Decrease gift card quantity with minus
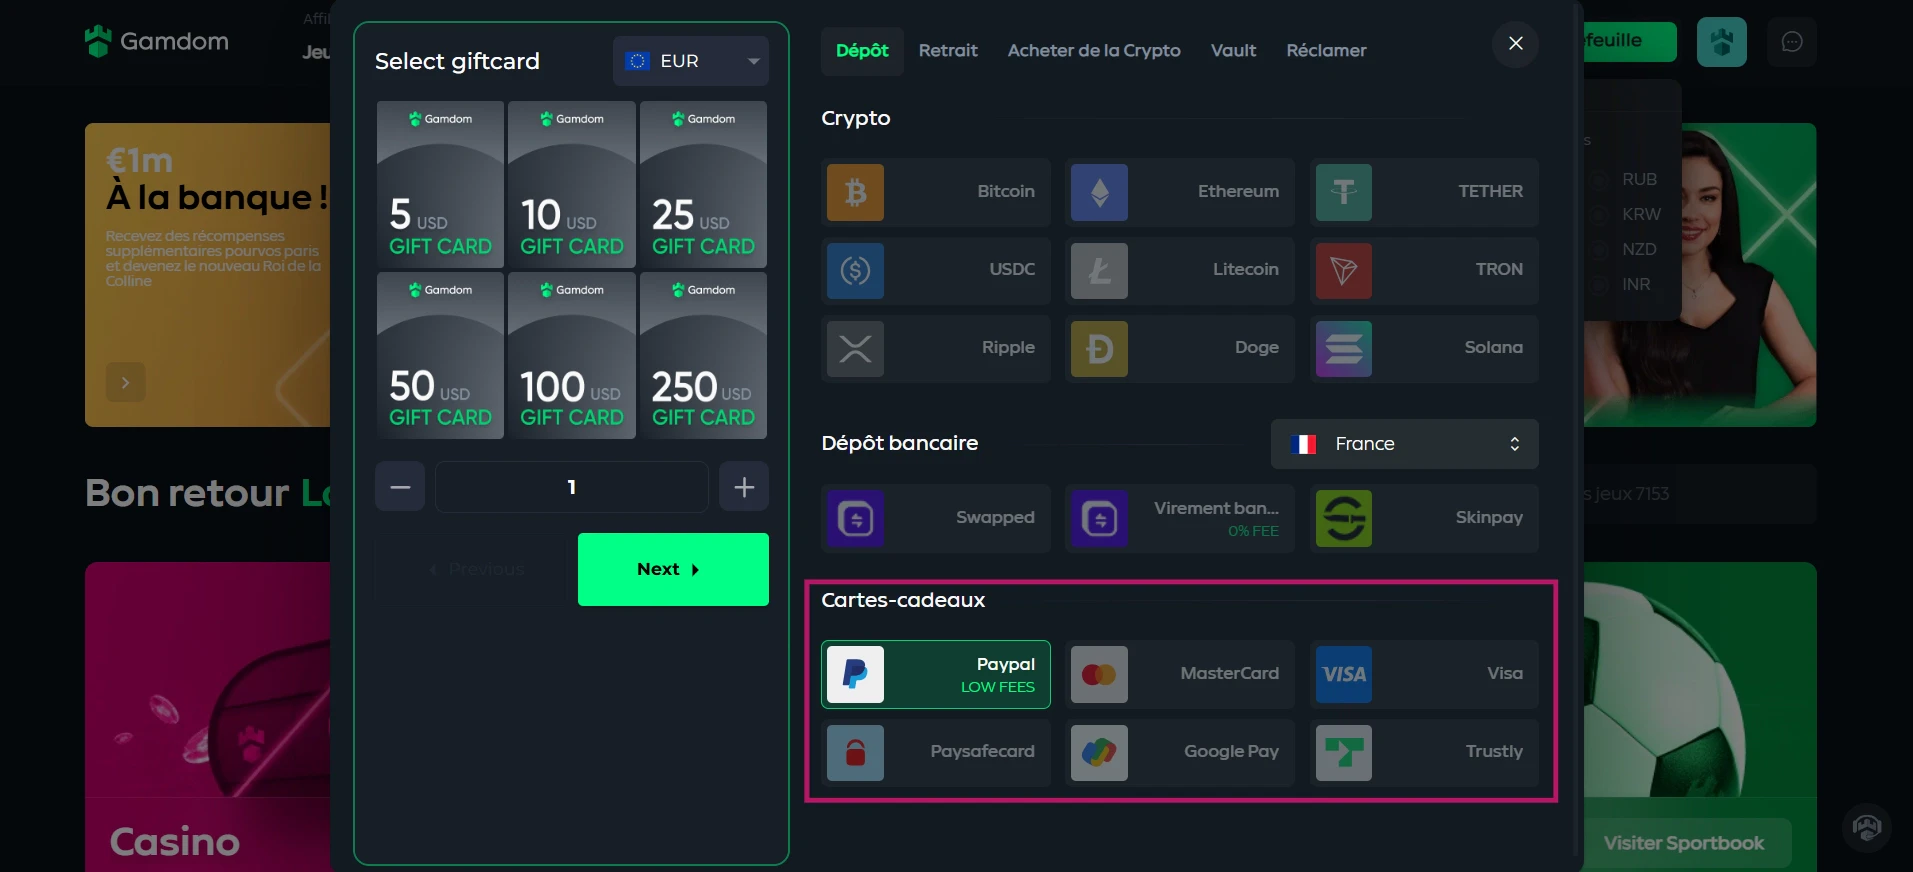Viewport: 1913px width, 872px height. [400, 487]
